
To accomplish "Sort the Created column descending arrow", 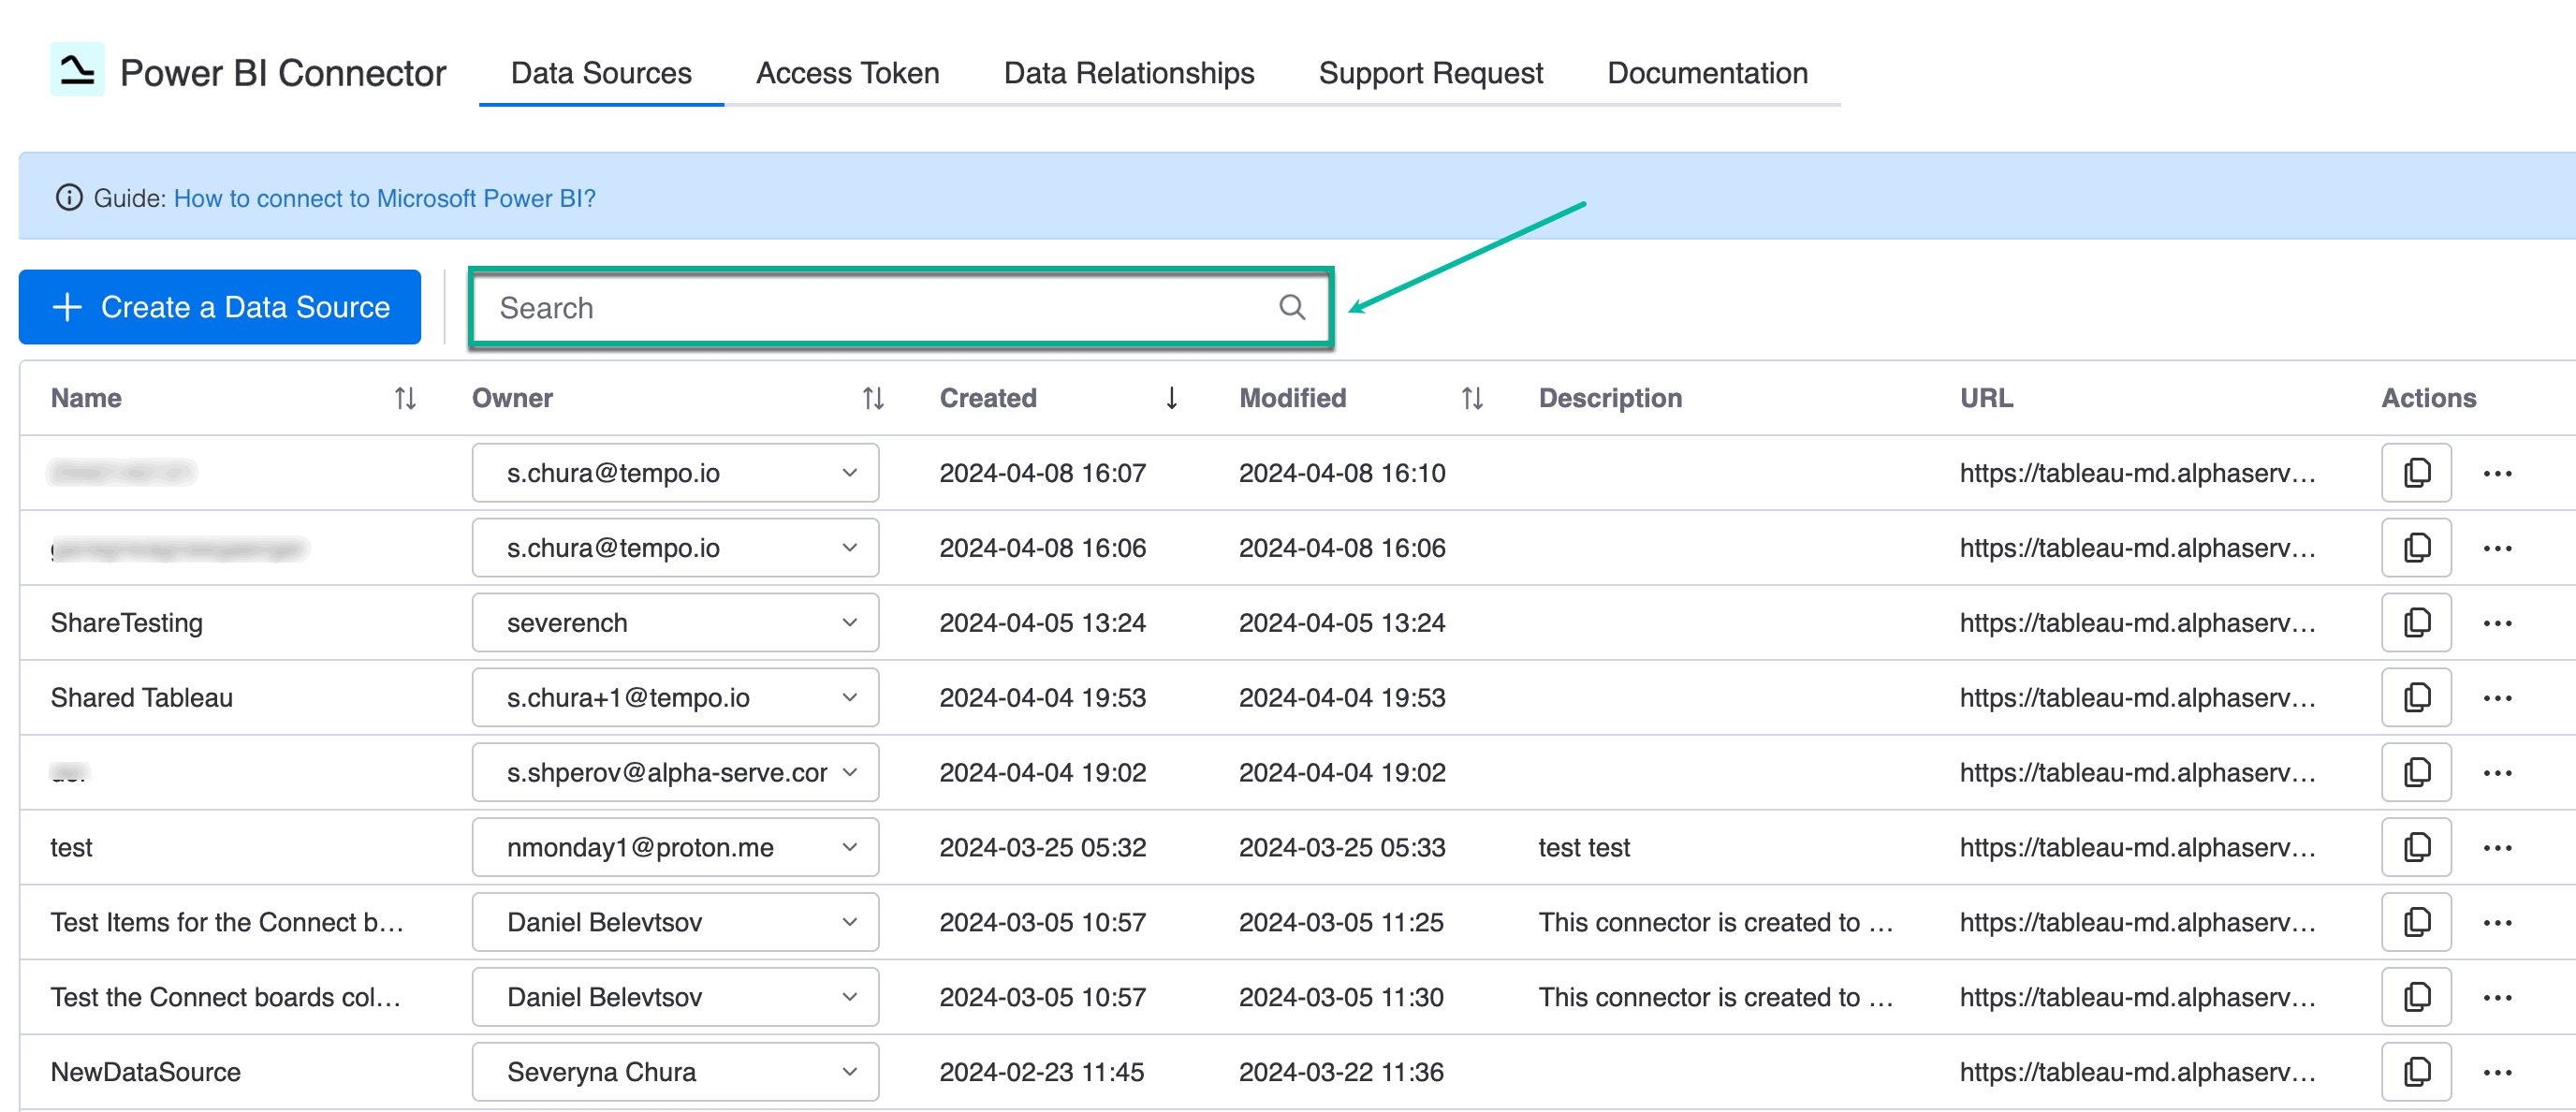I will tap(1172, 398).
